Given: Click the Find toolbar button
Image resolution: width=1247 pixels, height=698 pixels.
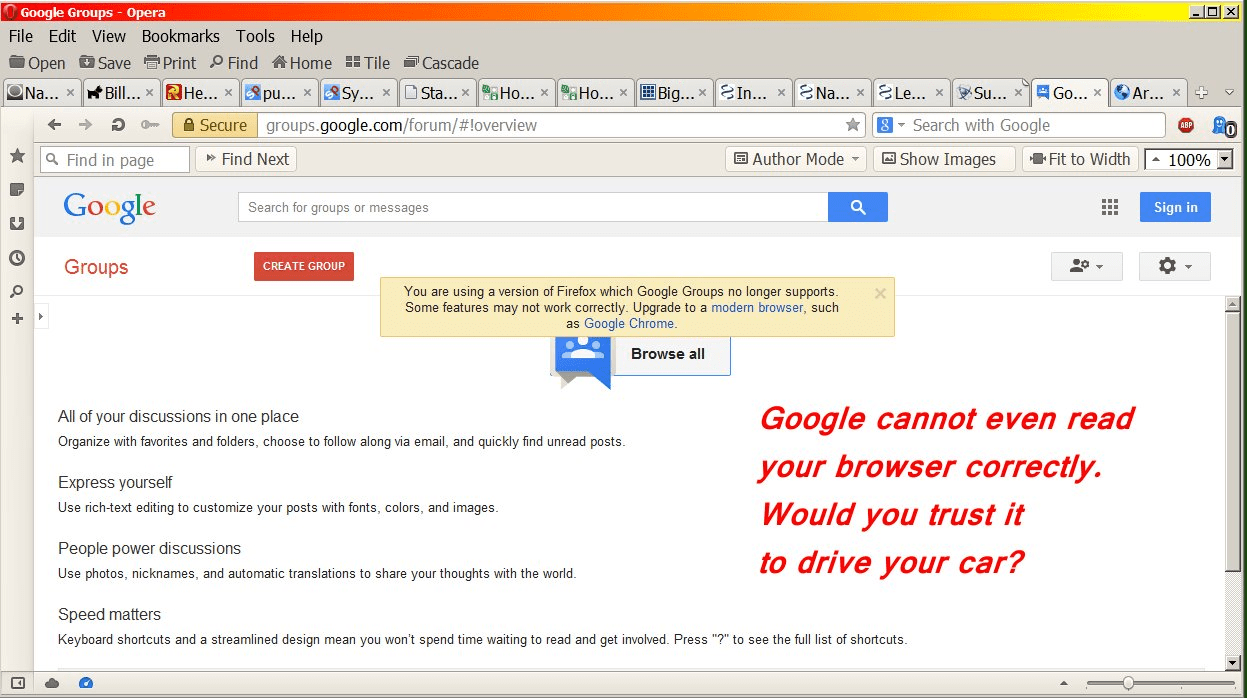Looking at the screenshot, I should [233, 63].
